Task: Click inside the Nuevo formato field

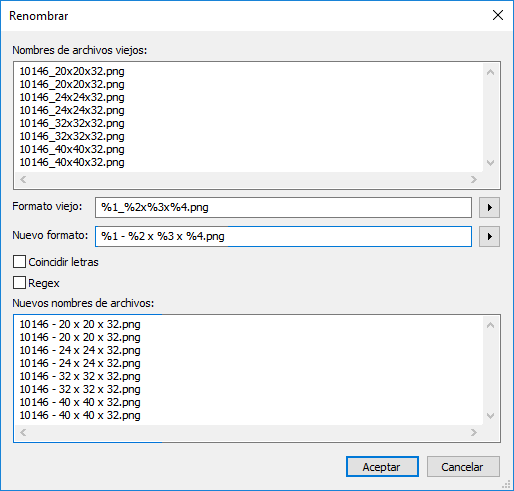Action: tap(283, 236)
